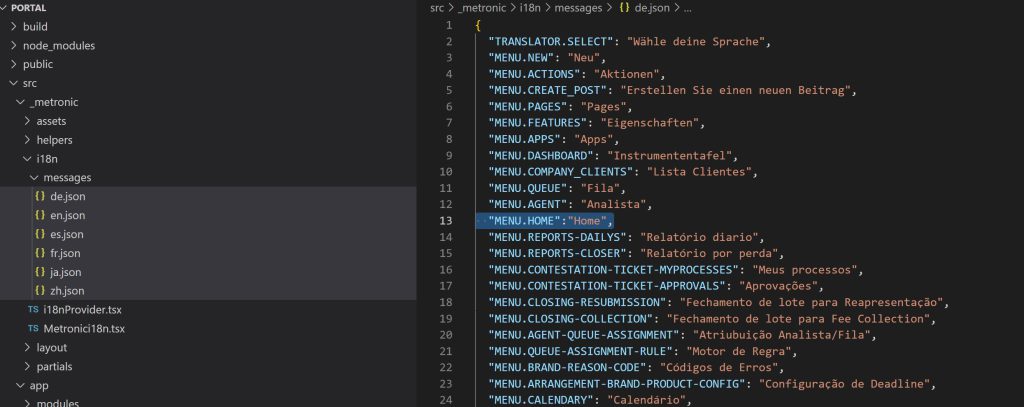Click the "MENU.CLOSING-RESUBMISSION" key
This screenshot has width=1024, height=407.
tap(577, 302)
